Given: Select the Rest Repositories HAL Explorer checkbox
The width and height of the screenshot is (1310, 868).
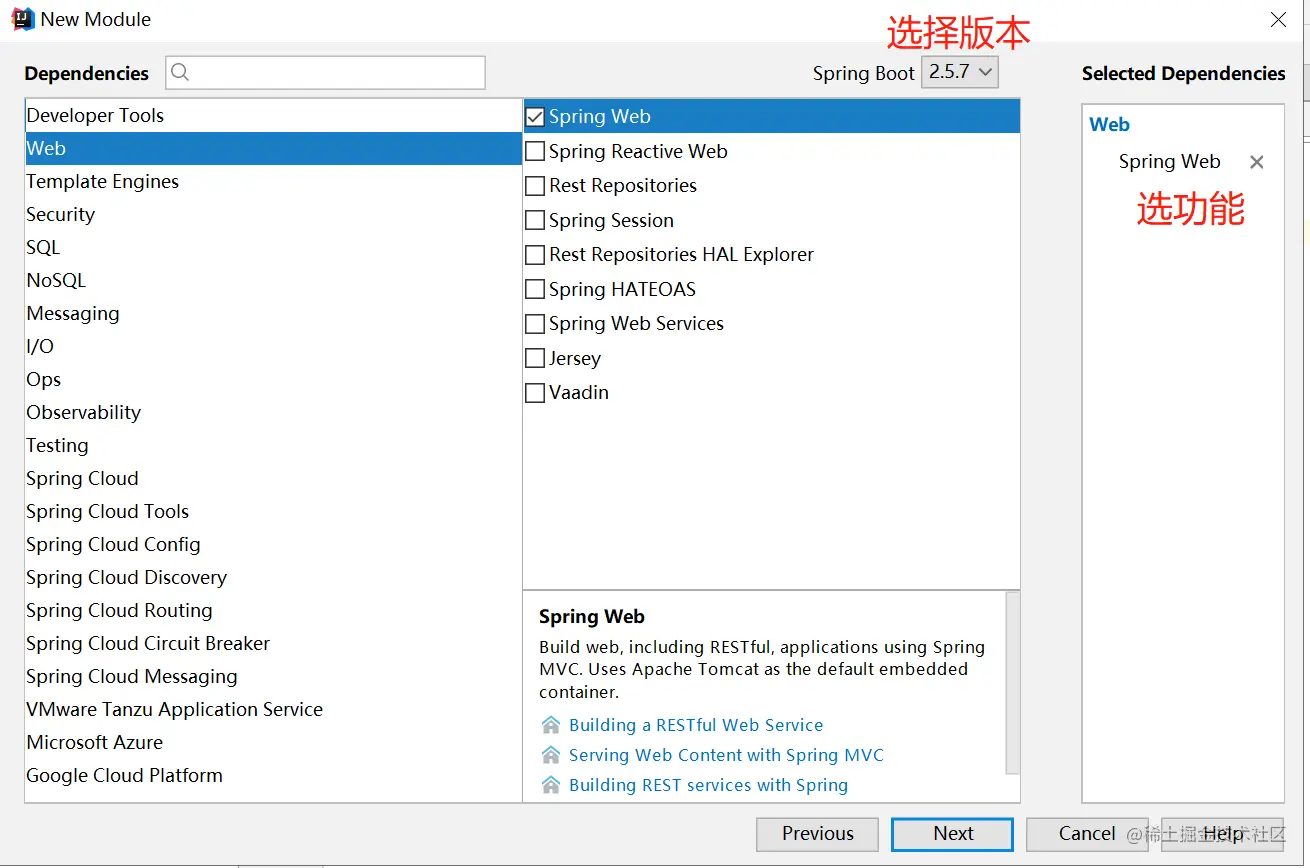Looking at the screenshot, I should (535, 255).
